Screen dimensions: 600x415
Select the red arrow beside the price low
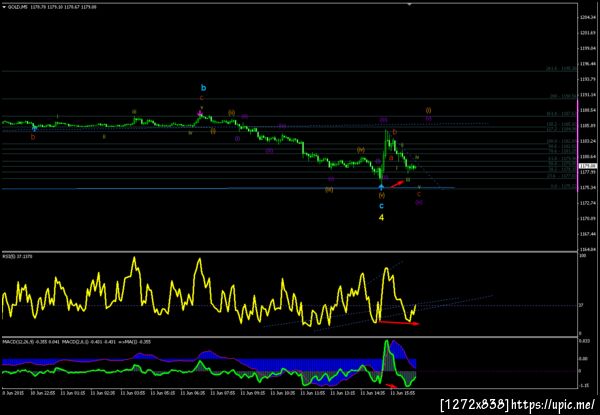[x=396, y=184]
